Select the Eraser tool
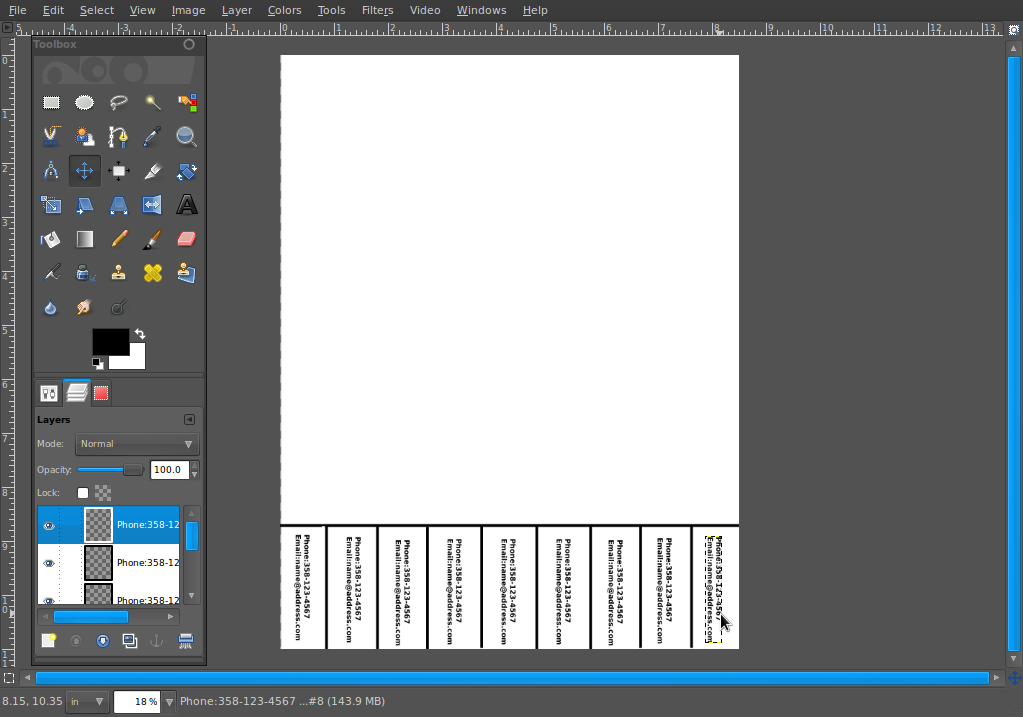 pyautogui.click(x=187, y=238)
